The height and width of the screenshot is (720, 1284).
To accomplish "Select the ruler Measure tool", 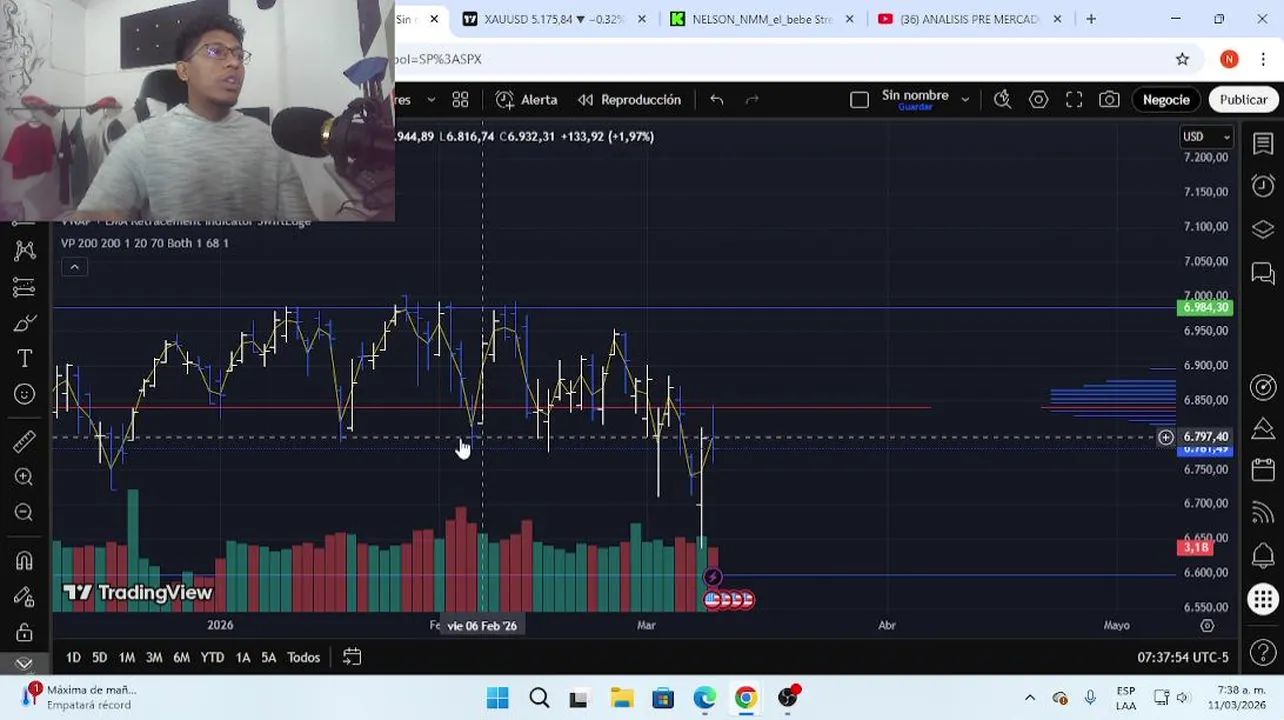I will point(24,441).
